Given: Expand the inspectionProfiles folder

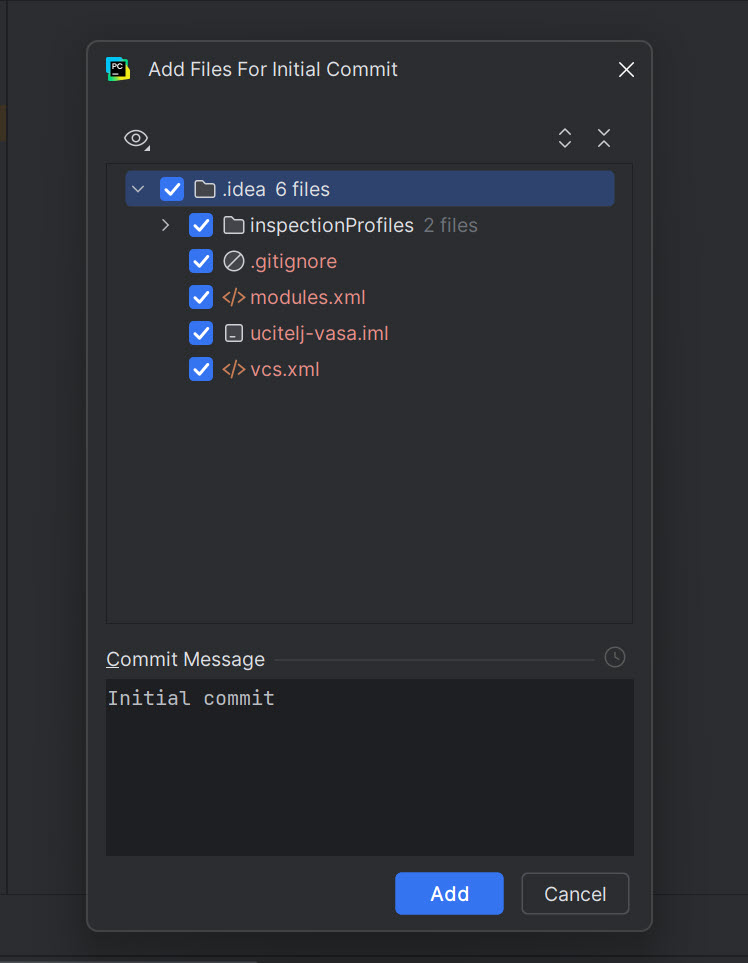Looking at the screenshot, I should (165, 225).
